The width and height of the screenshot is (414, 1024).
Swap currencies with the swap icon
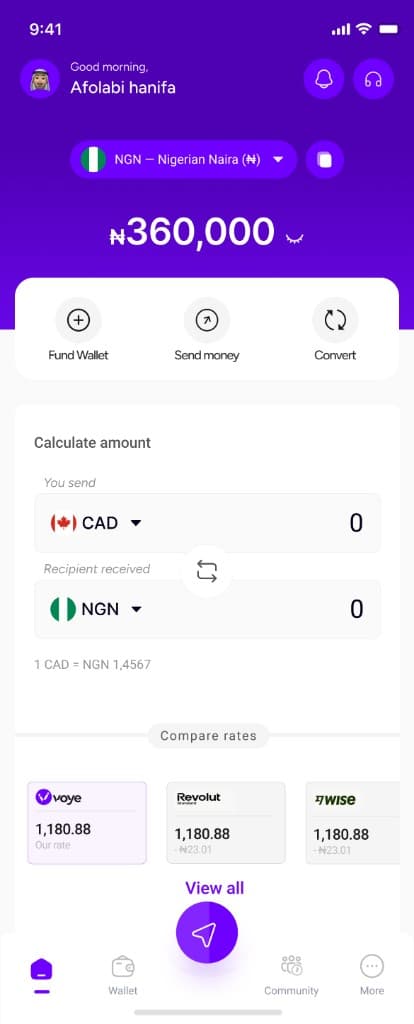206,571
